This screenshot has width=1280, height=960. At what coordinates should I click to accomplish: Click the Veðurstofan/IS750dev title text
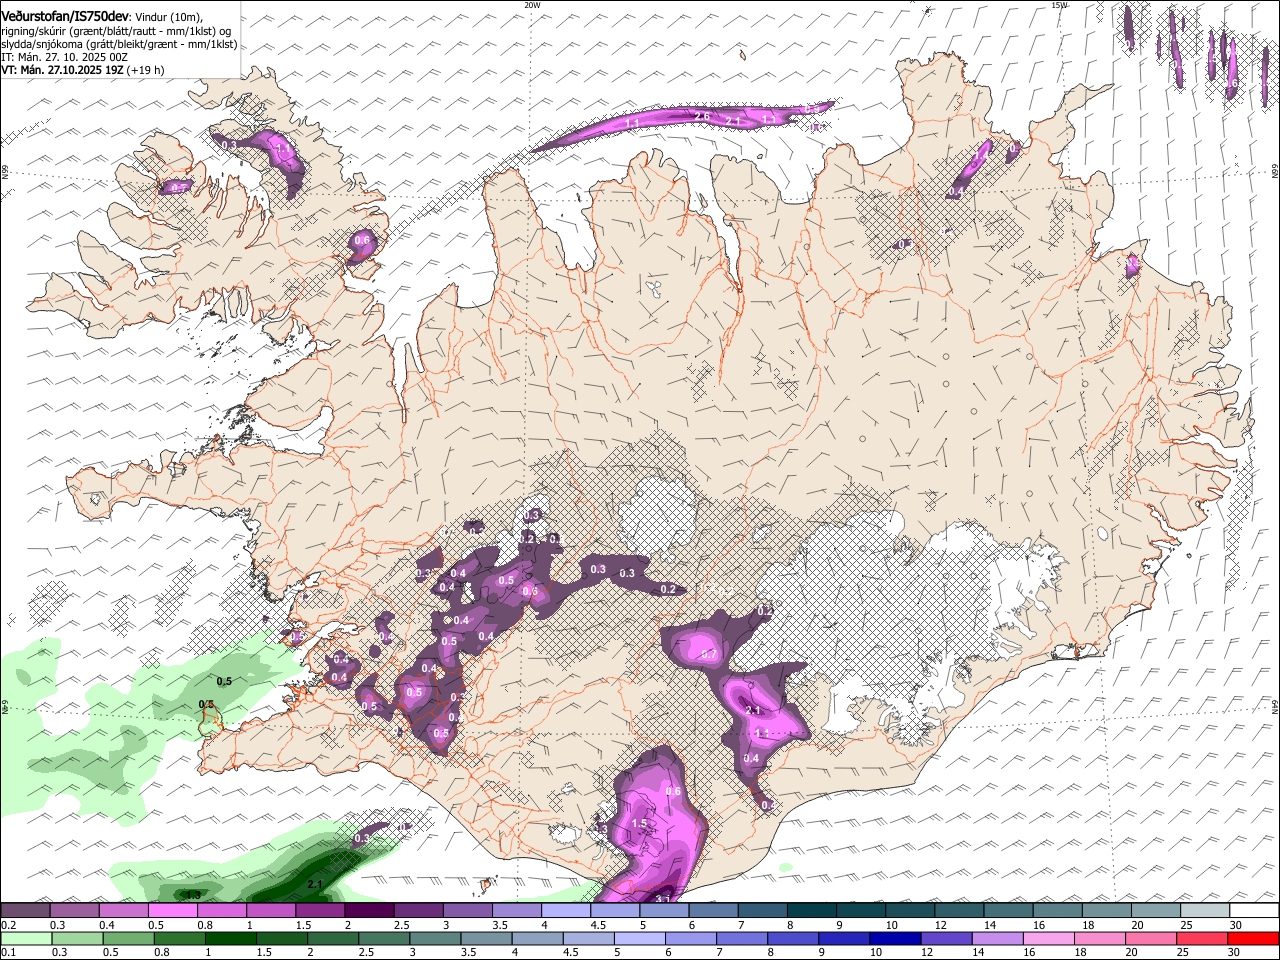coord(64,17)
